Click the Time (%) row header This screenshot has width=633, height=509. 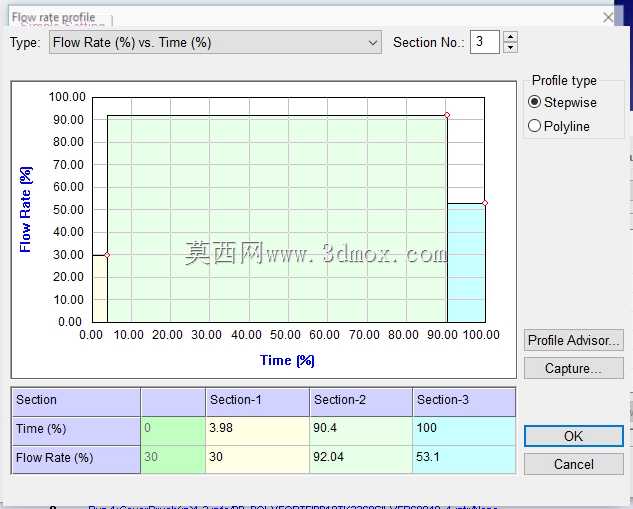point(76,431)
